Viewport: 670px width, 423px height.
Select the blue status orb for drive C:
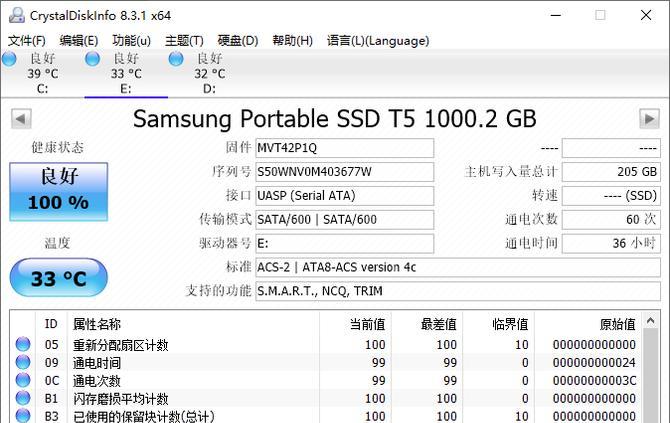[9, 59]
